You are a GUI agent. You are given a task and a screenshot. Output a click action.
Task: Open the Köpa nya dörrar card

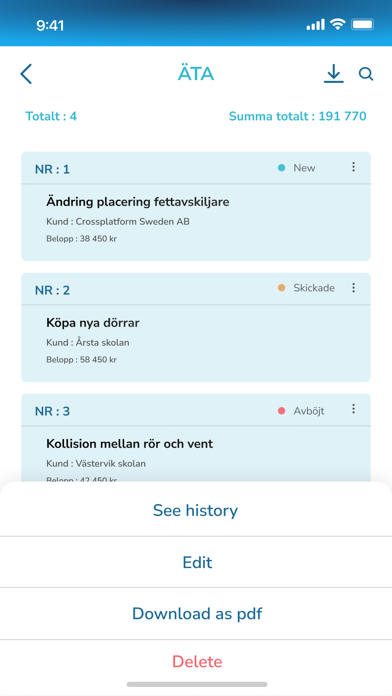(196, 327)
